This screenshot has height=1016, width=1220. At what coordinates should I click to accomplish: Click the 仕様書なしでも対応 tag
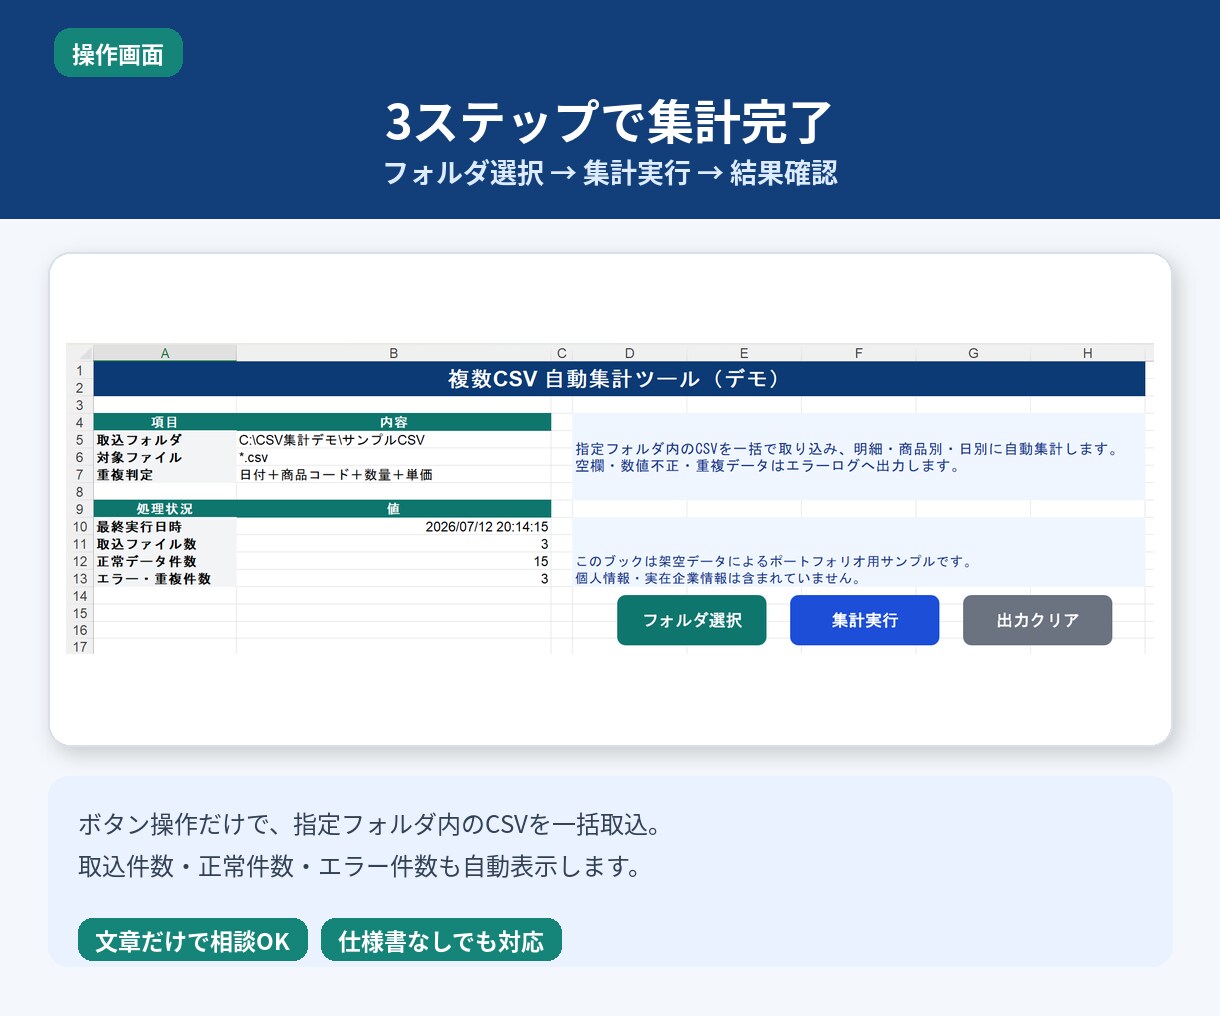point(441,940)
